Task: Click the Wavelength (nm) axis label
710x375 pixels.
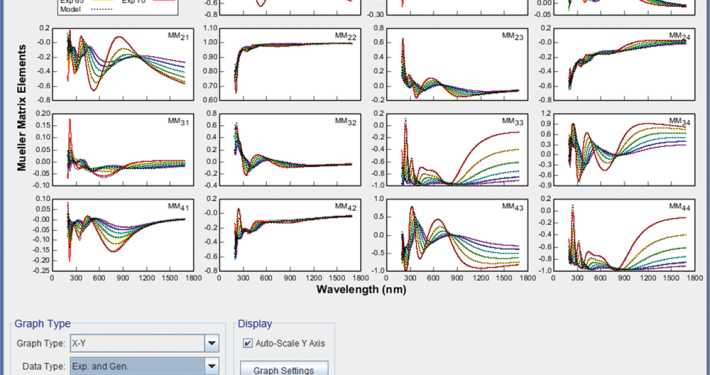Action: [361, 289]
